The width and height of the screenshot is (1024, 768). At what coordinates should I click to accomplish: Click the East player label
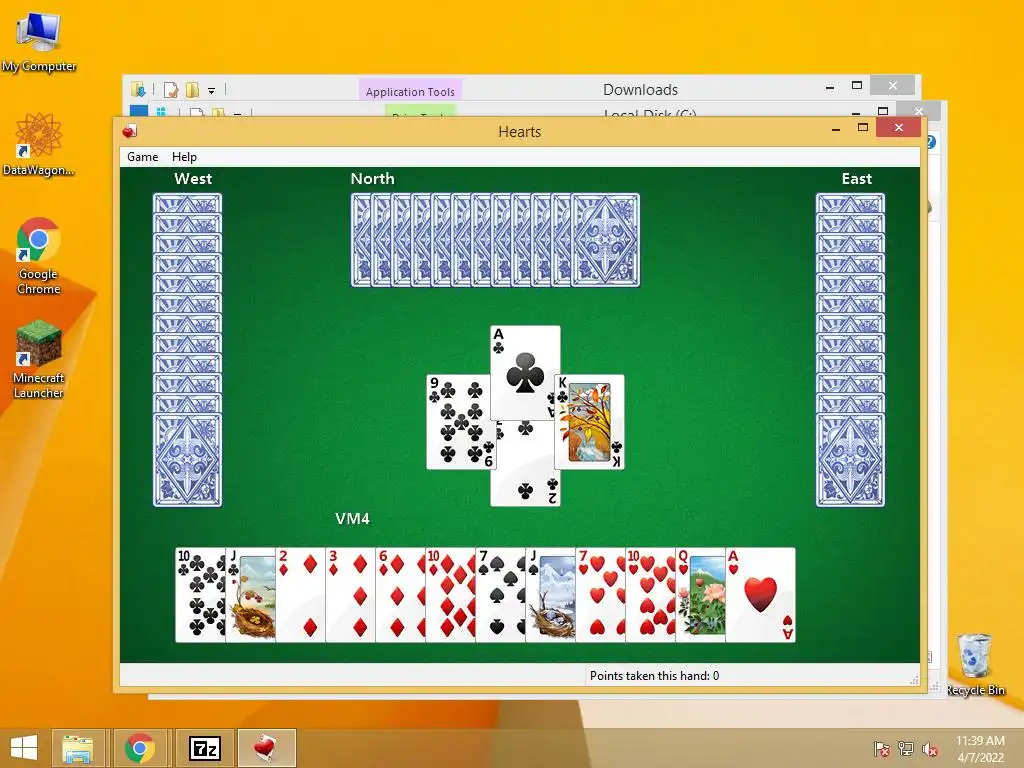point(856,178)
